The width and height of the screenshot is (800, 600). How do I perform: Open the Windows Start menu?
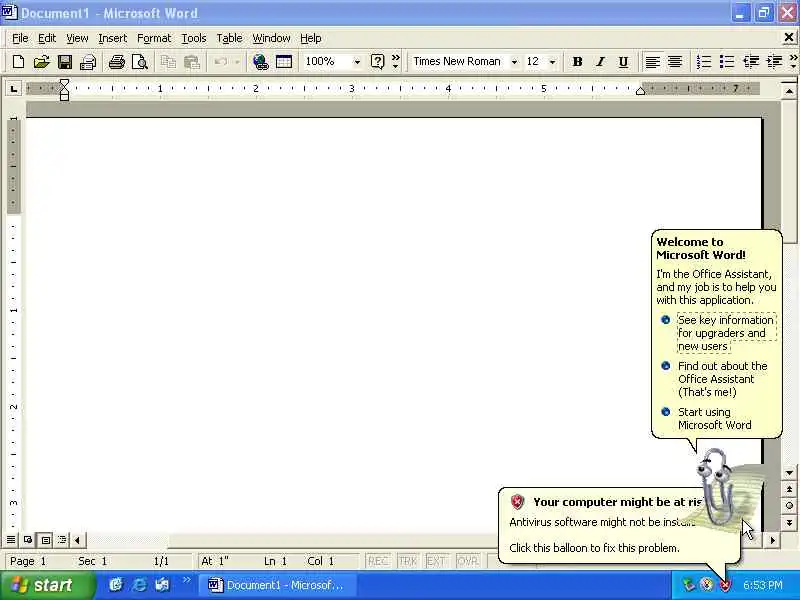[x=47, y=585]
